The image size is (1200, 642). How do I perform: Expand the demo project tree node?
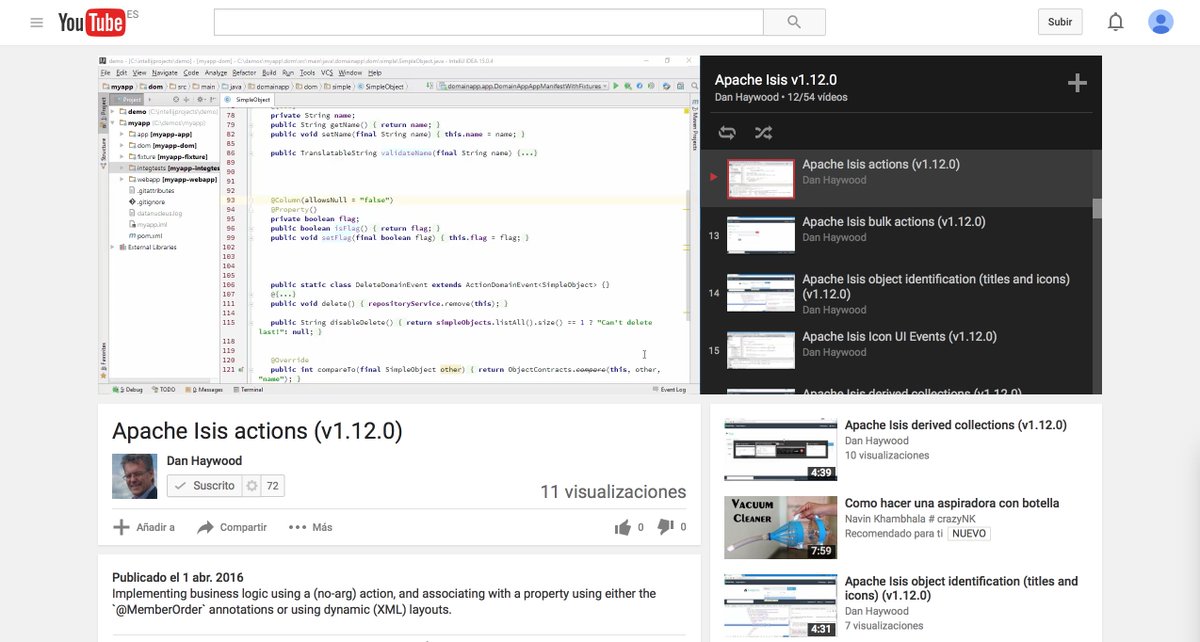(x=113, y=112)
